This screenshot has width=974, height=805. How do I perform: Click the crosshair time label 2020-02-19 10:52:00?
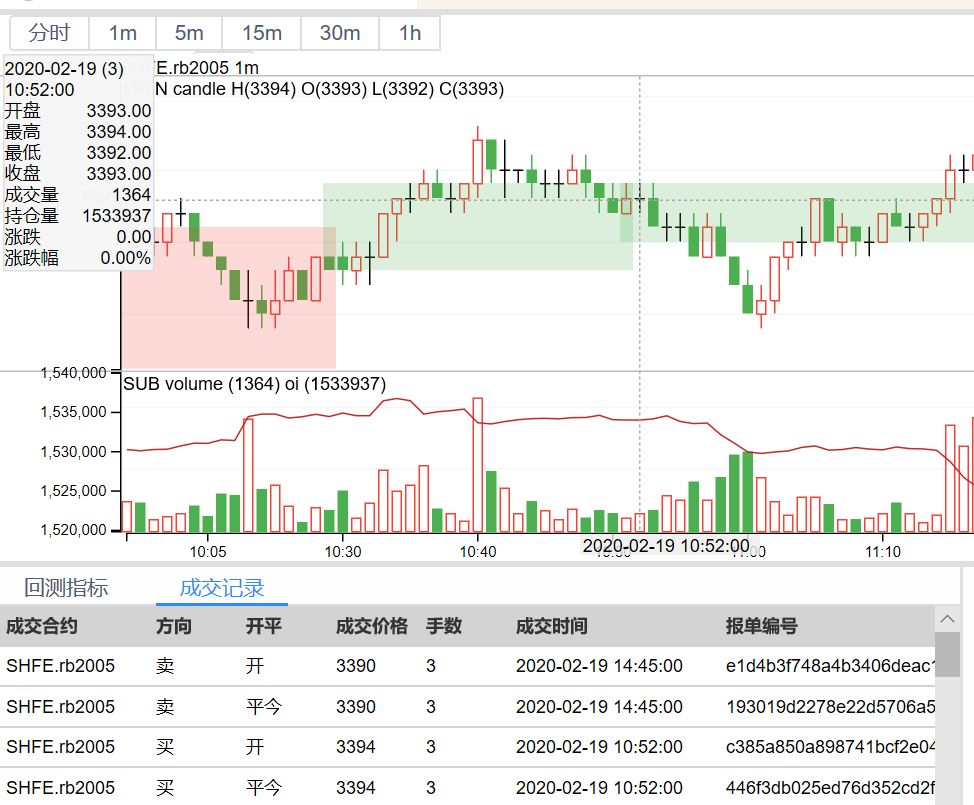(666, 546)
